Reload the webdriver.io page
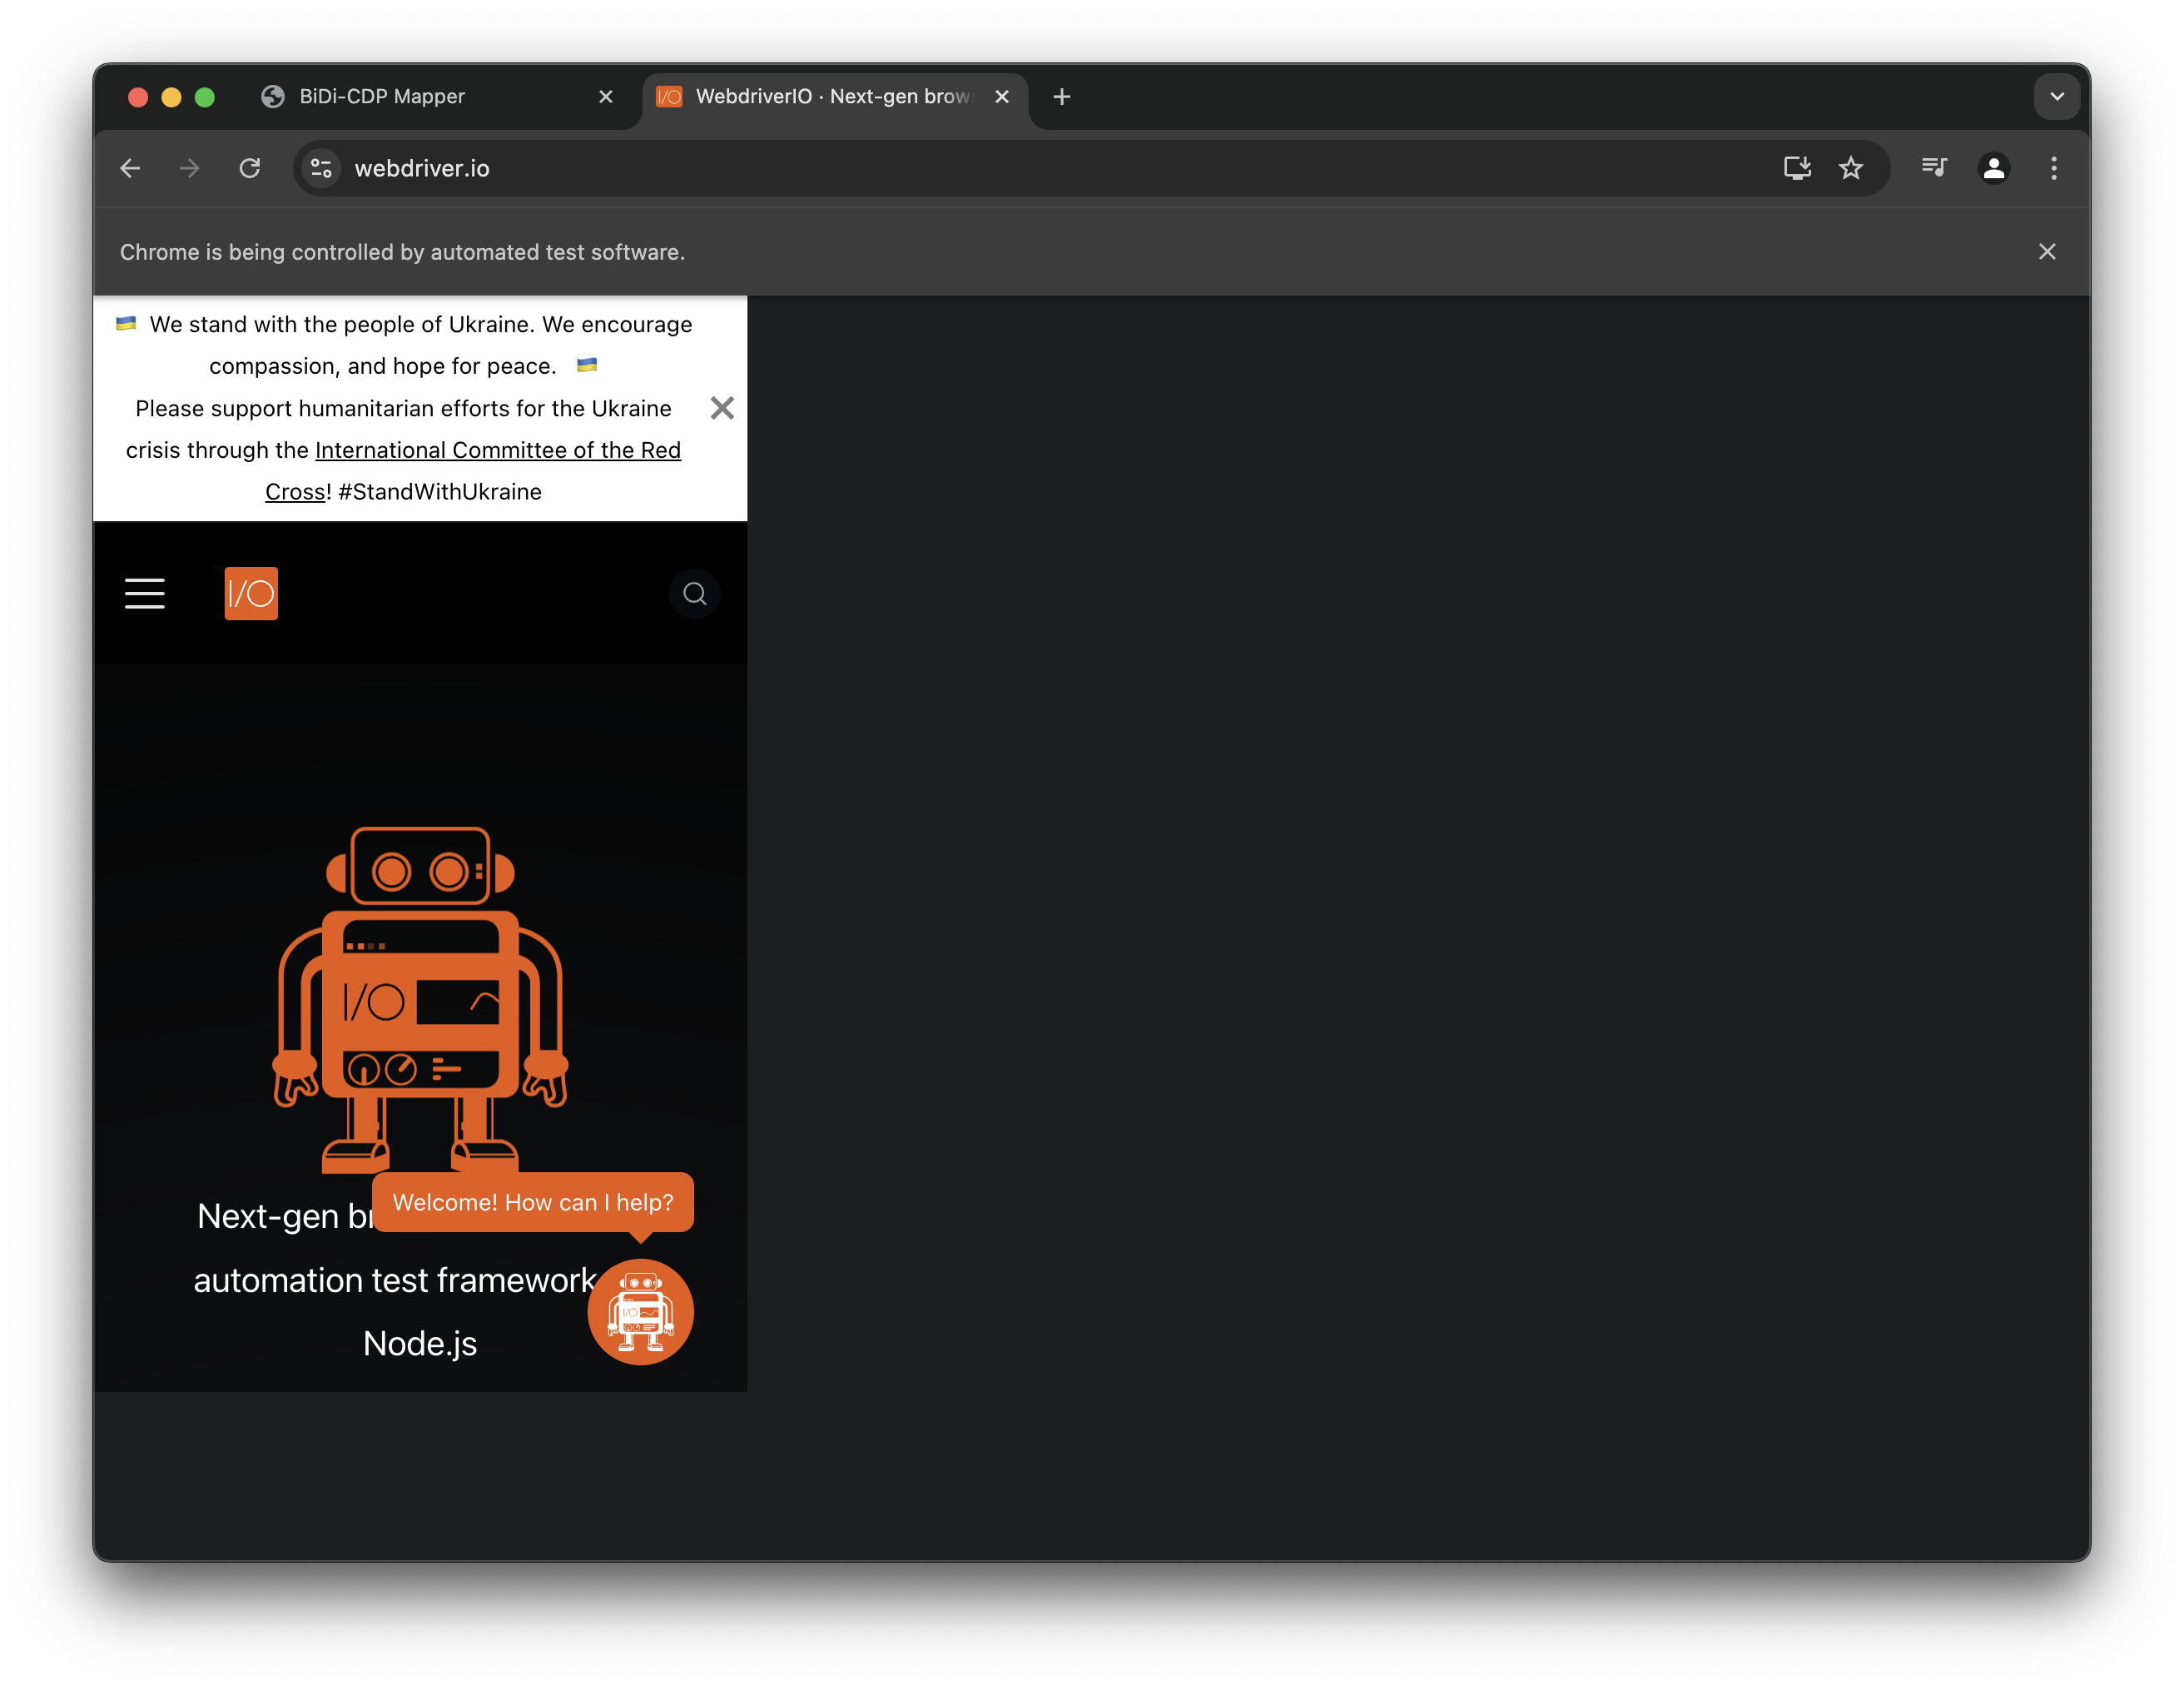Viewport: 2184px width, 1685px height. point(250,168)
